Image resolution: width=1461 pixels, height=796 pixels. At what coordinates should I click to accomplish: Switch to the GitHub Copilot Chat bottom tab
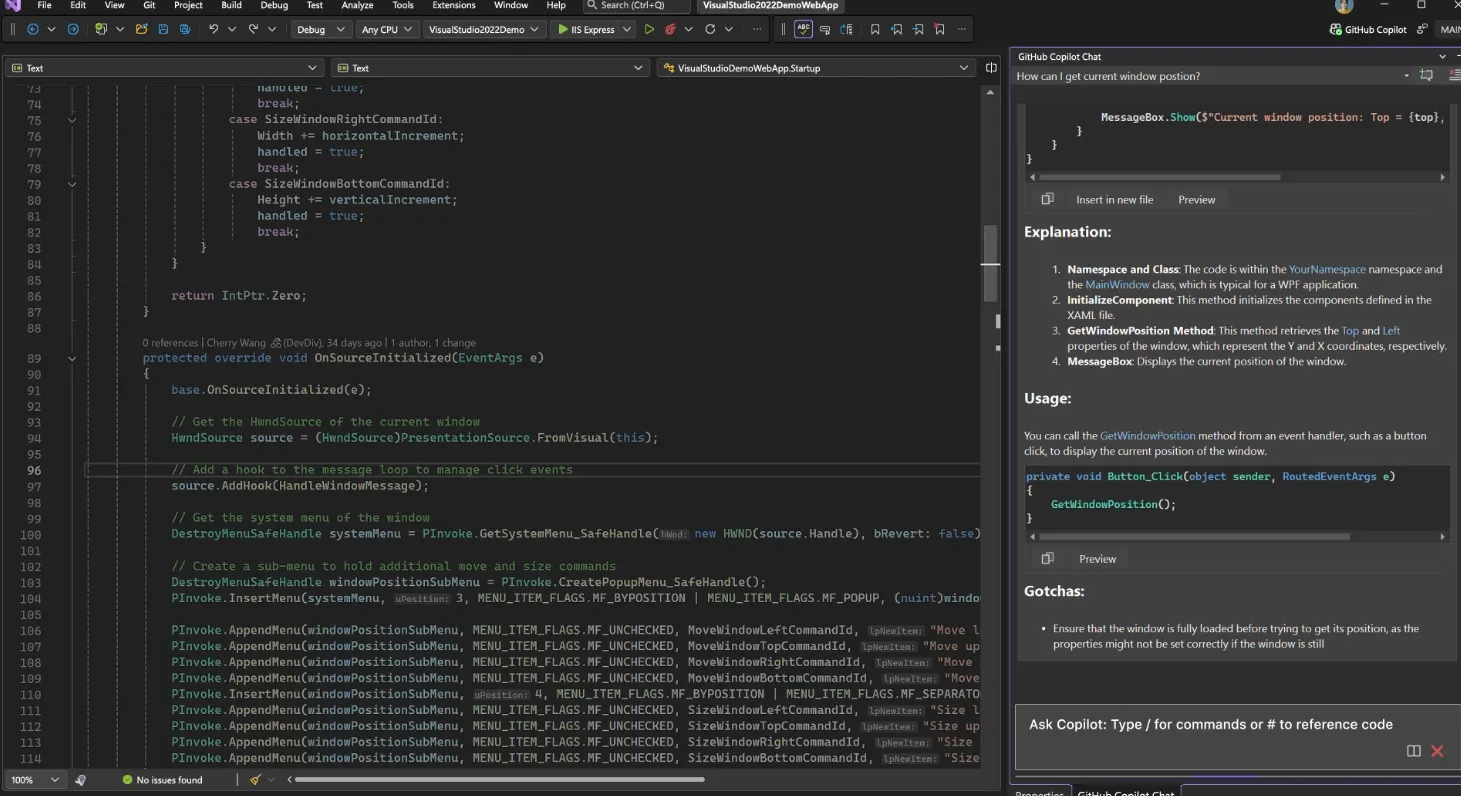1125,793
